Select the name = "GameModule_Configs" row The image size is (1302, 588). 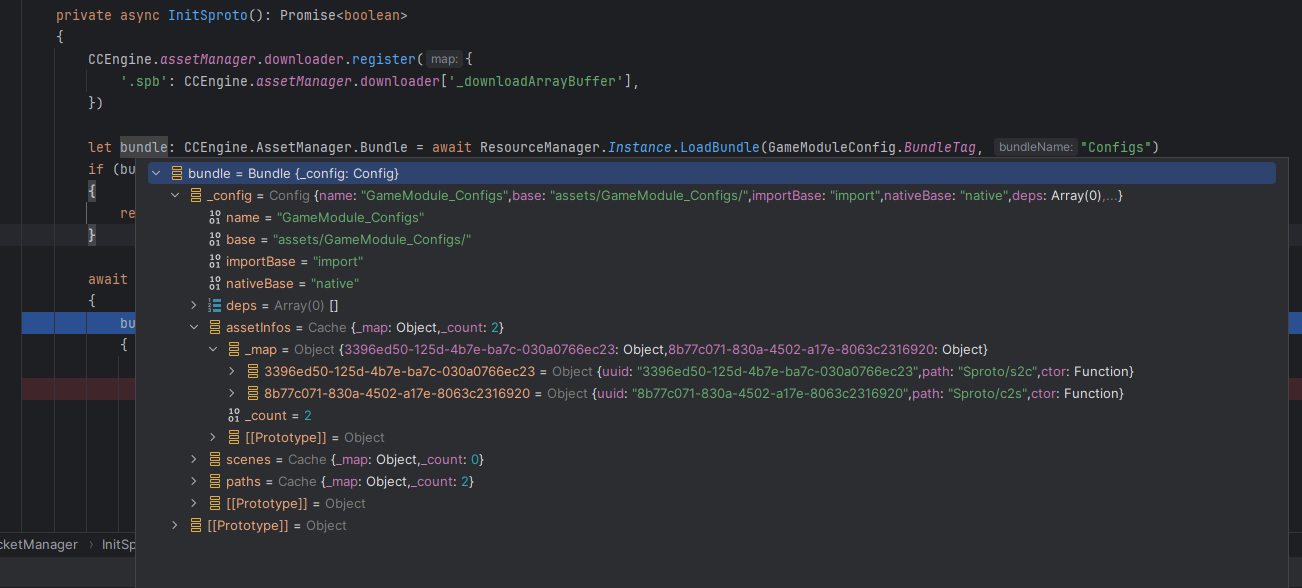(711, 218)
